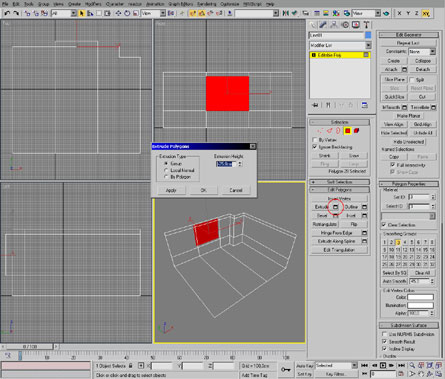Open reference coordinate View dropdown
445x379 pixels.
pos(153,13)
